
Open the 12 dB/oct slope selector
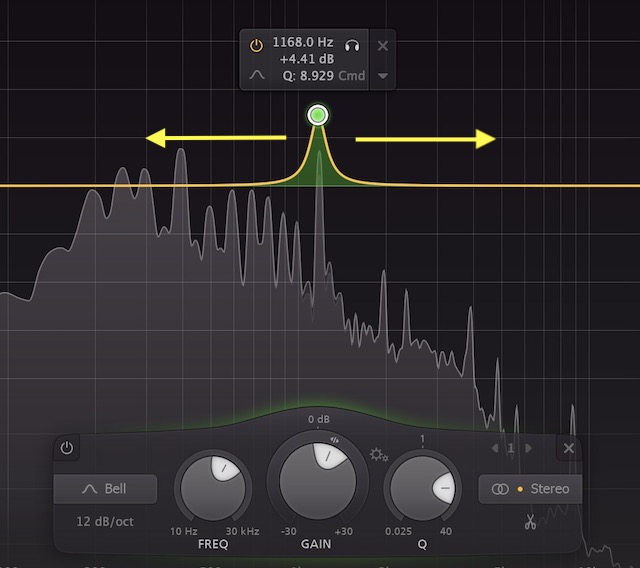[x=105, y=521]
